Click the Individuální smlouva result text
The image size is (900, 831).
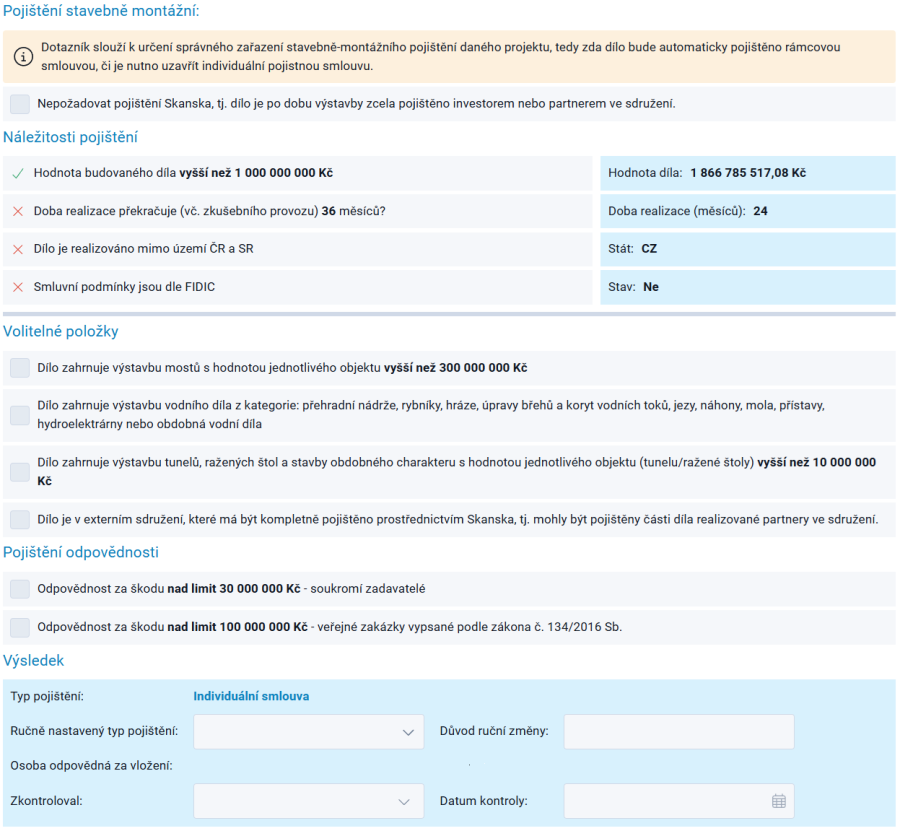[251, 696]
